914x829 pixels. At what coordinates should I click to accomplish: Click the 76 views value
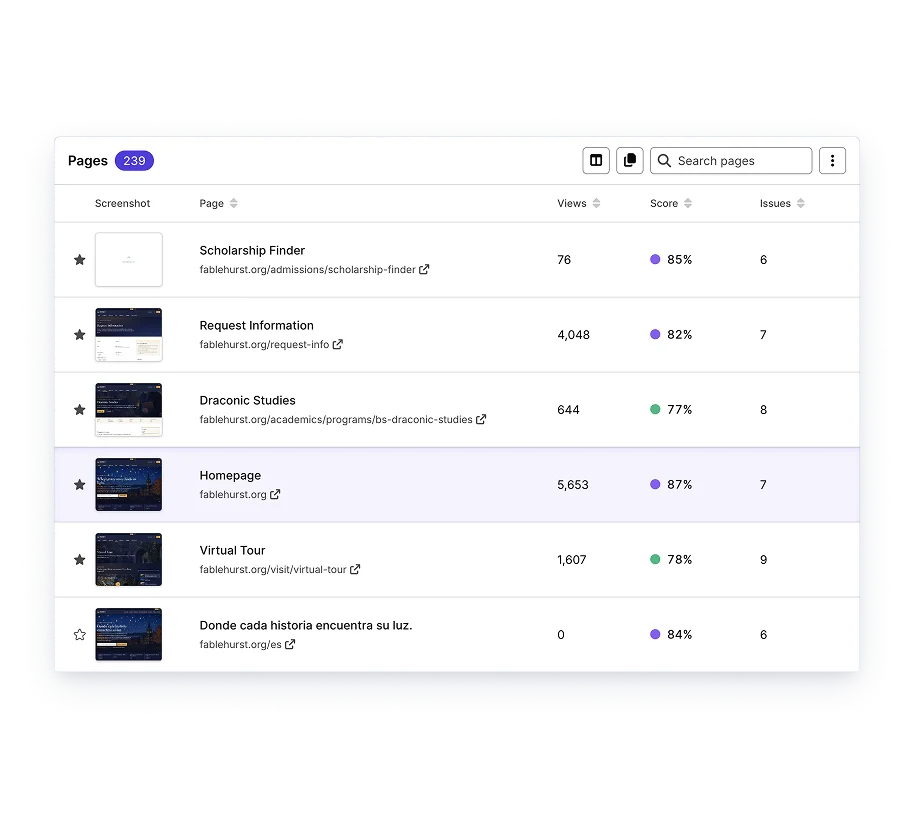564,259
